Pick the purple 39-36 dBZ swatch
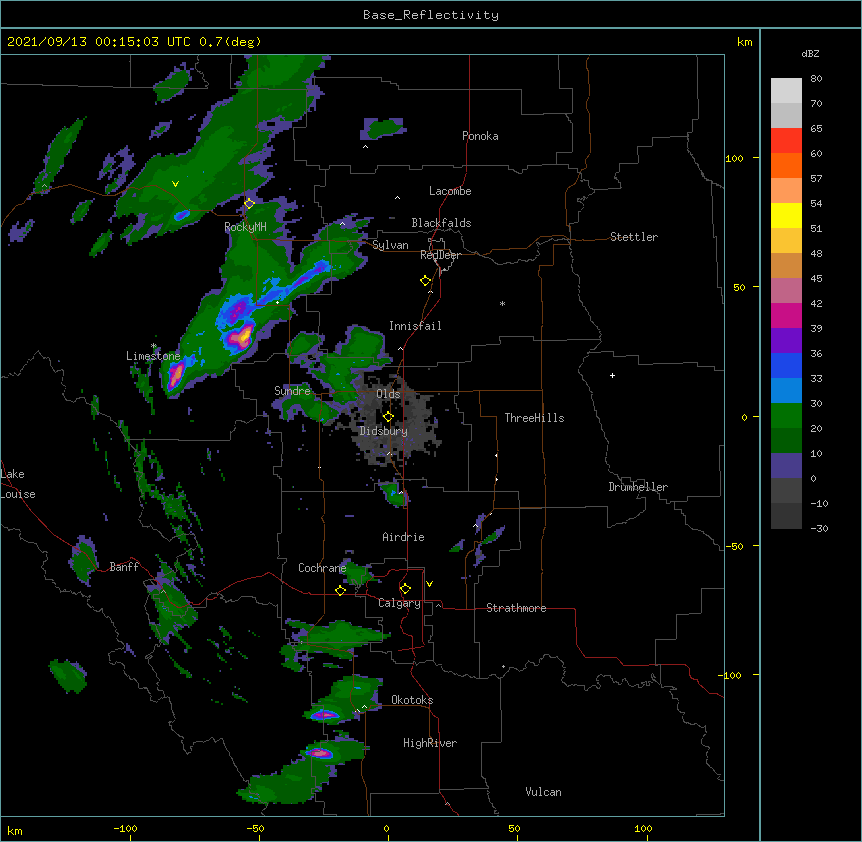The height and width of the screenshot is (842, 862). (786, 341)
